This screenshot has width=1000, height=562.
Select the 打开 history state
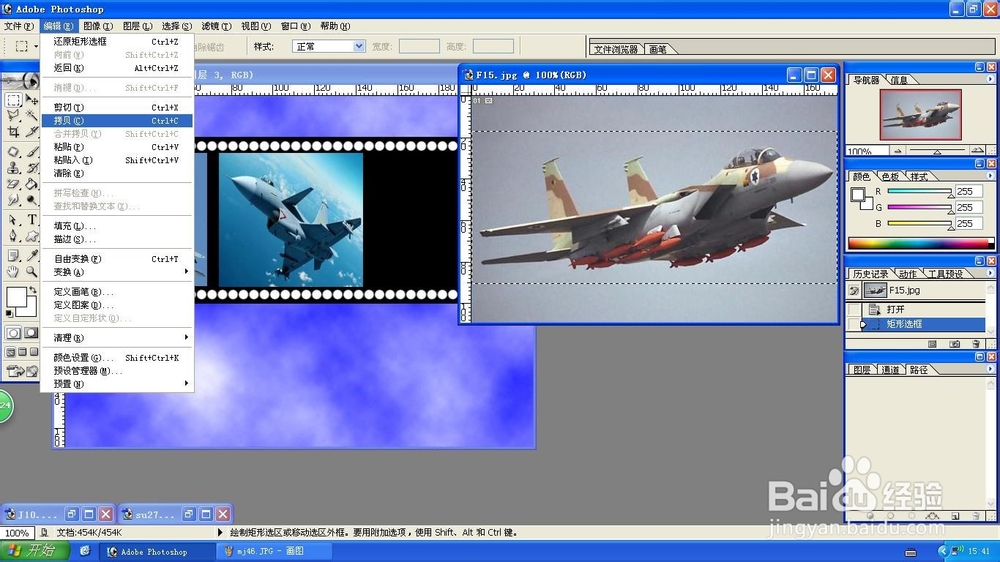[923, 309]
